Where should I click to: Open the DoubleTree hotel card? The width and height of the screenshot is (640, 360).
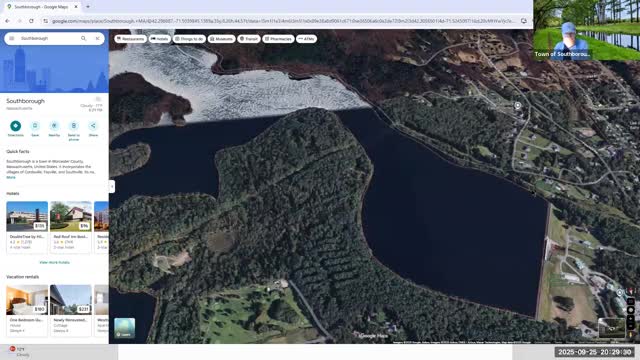(27, 227)
